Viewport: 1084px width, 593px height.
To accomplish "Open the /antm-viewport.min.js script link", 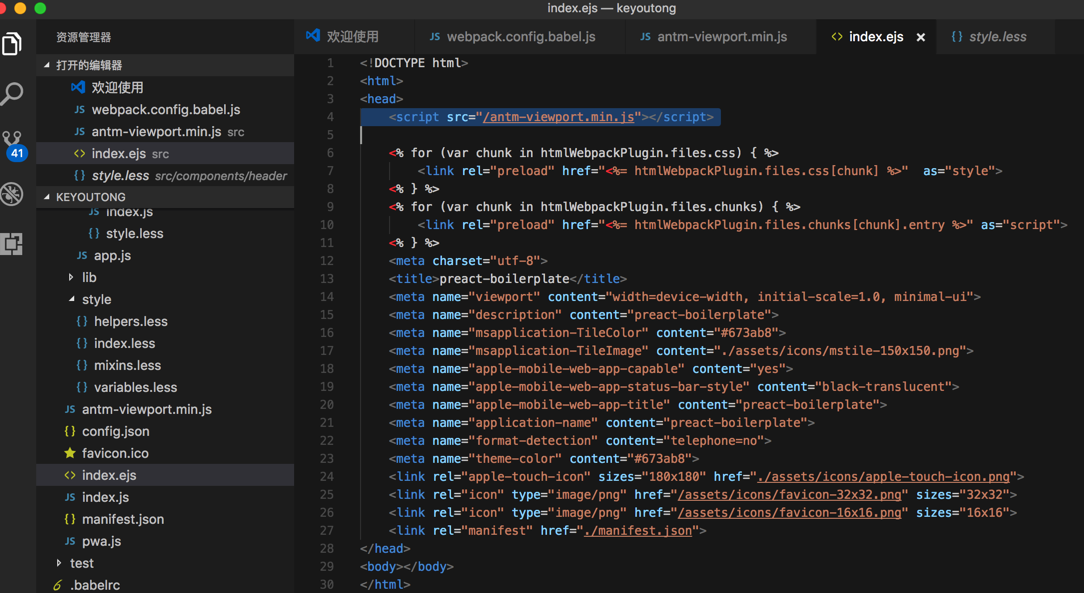I will click(x=559, y=117).
